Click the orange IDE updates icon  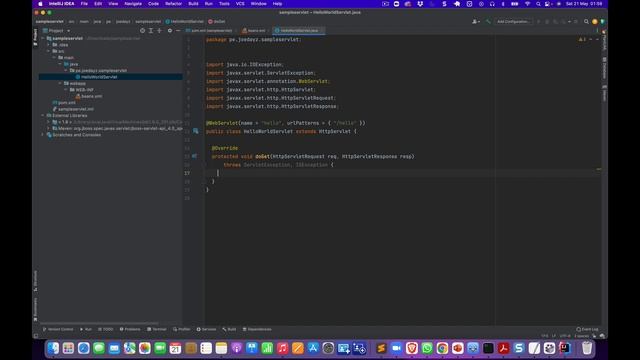(x=595, y=21)
